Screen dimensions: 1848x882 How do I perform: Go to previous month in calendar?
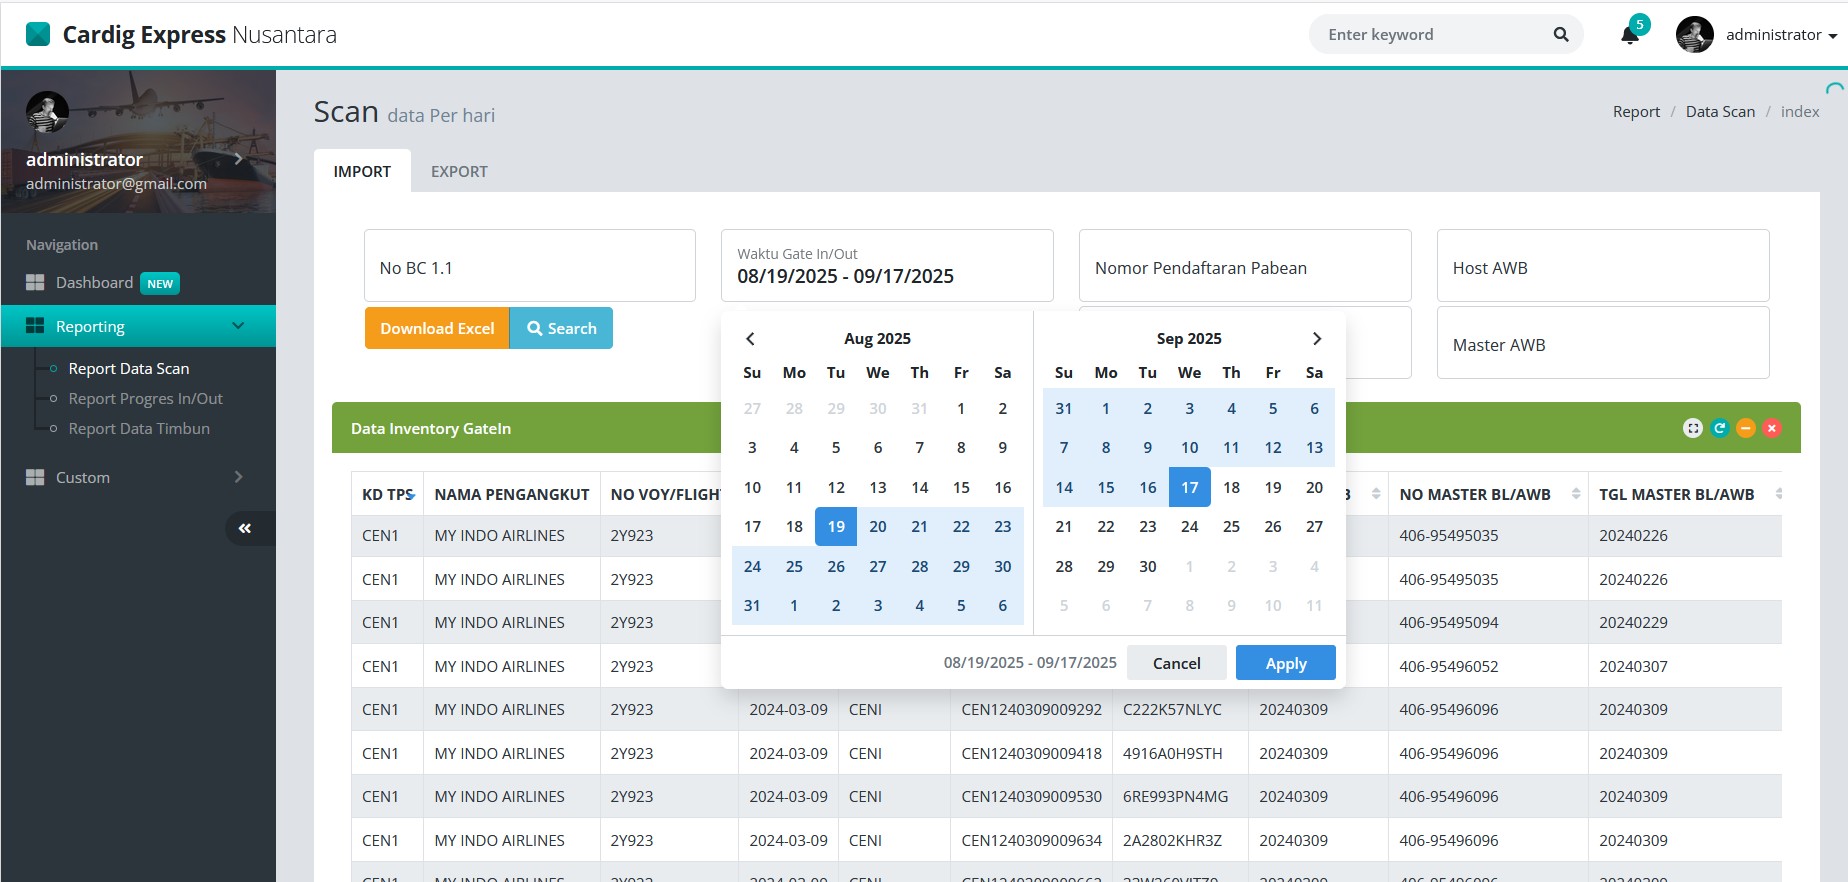(750, 339)
